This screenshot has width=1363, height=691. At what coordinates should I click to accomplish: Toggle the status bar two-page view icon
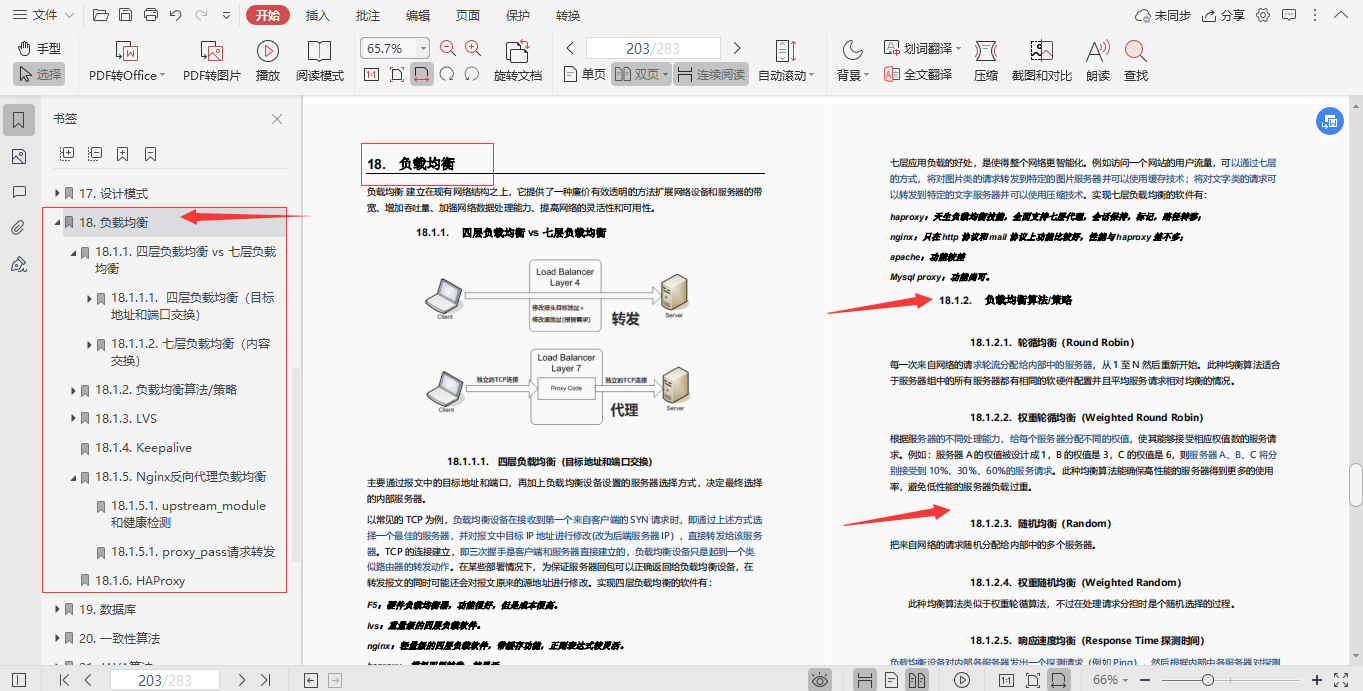coord(917,680)
